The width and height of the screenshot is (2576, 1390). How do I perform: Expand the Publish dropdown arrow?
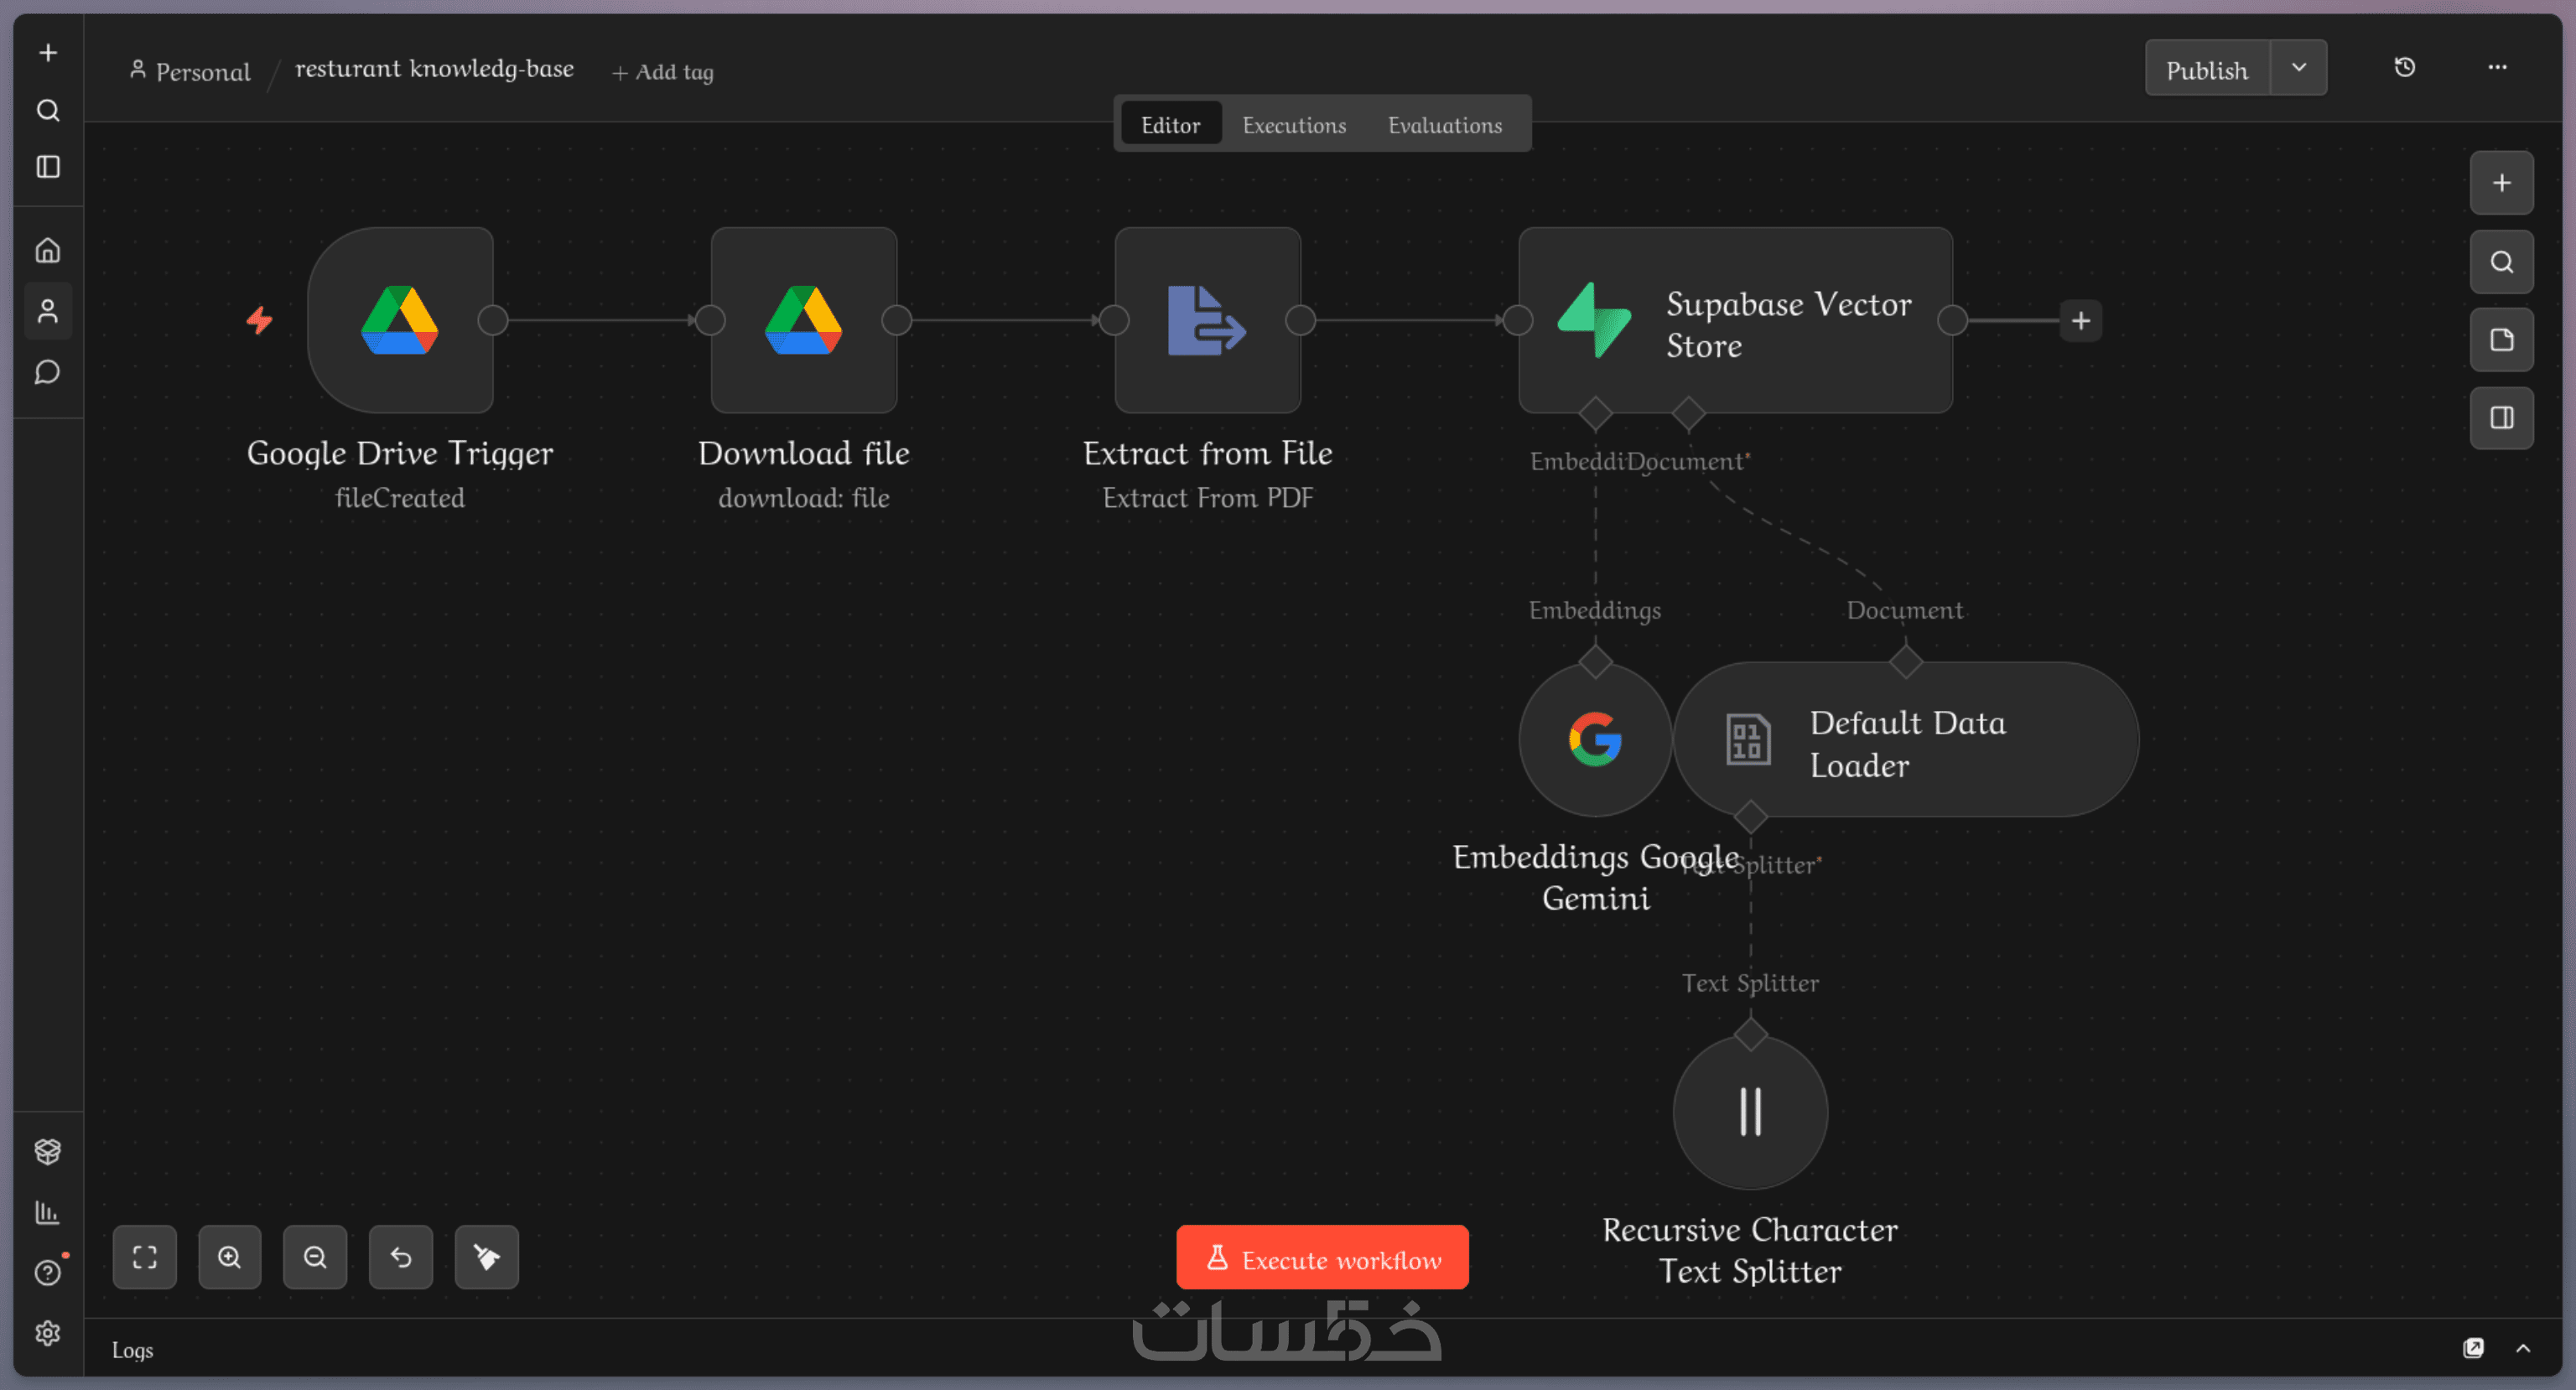coord(2298,67)
